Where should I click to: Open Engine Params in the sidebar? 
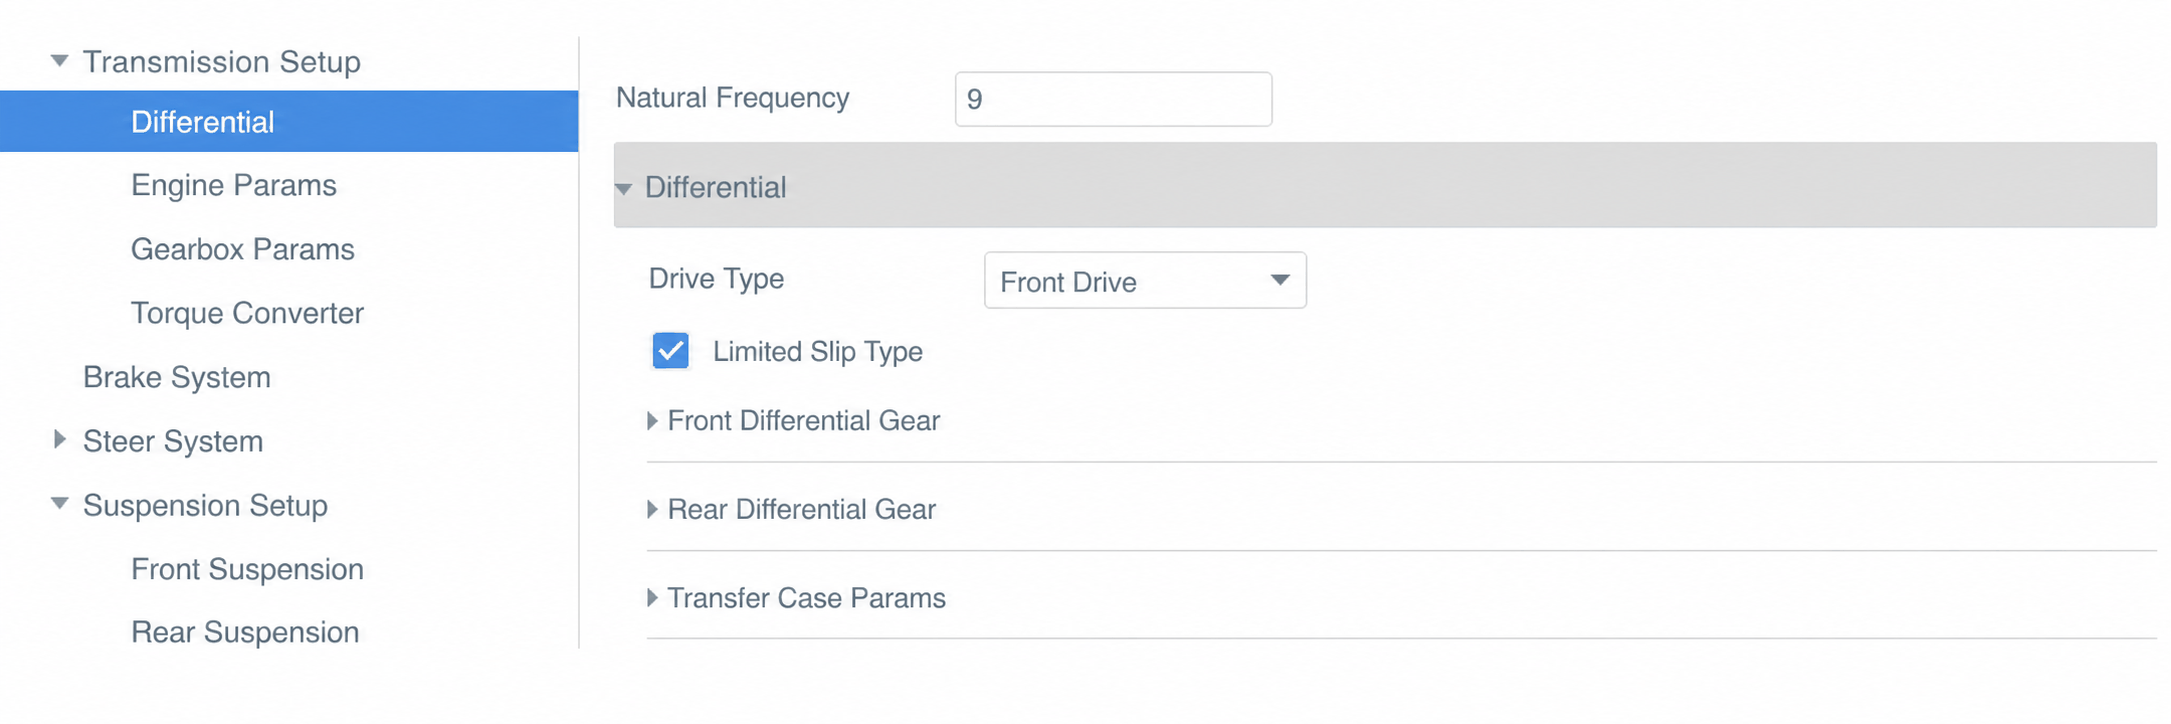pos(234,186)
